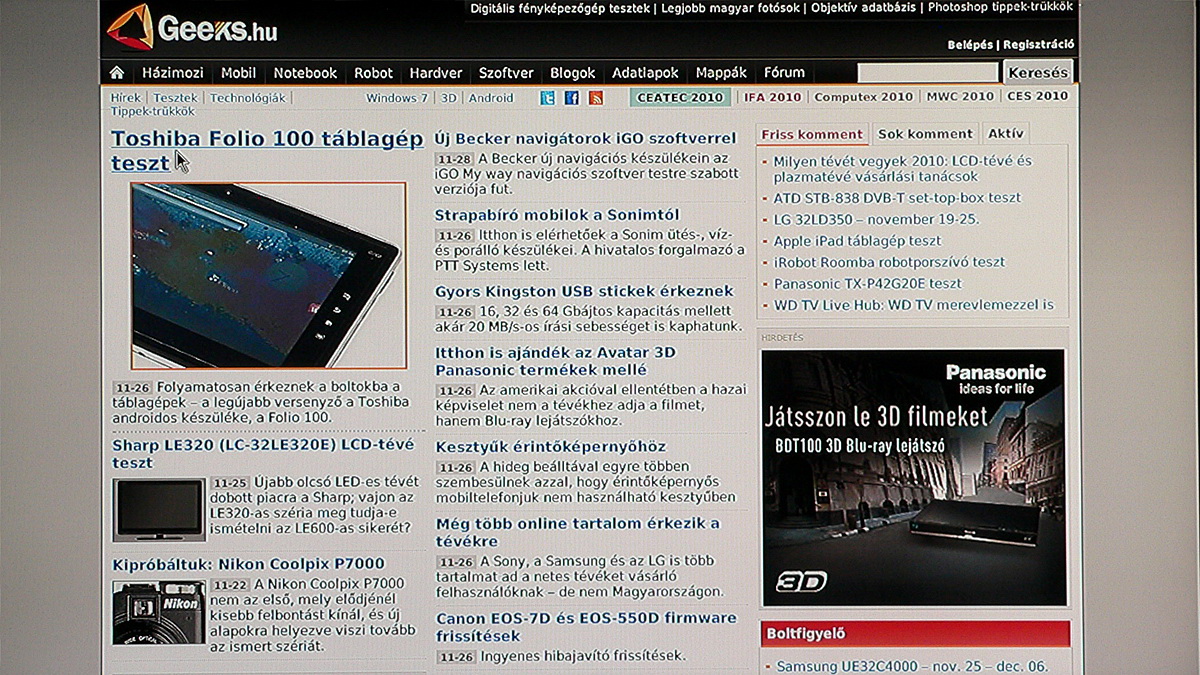Click the Keresés search button
The image size is (1200, 675).
click(1038, 73)
